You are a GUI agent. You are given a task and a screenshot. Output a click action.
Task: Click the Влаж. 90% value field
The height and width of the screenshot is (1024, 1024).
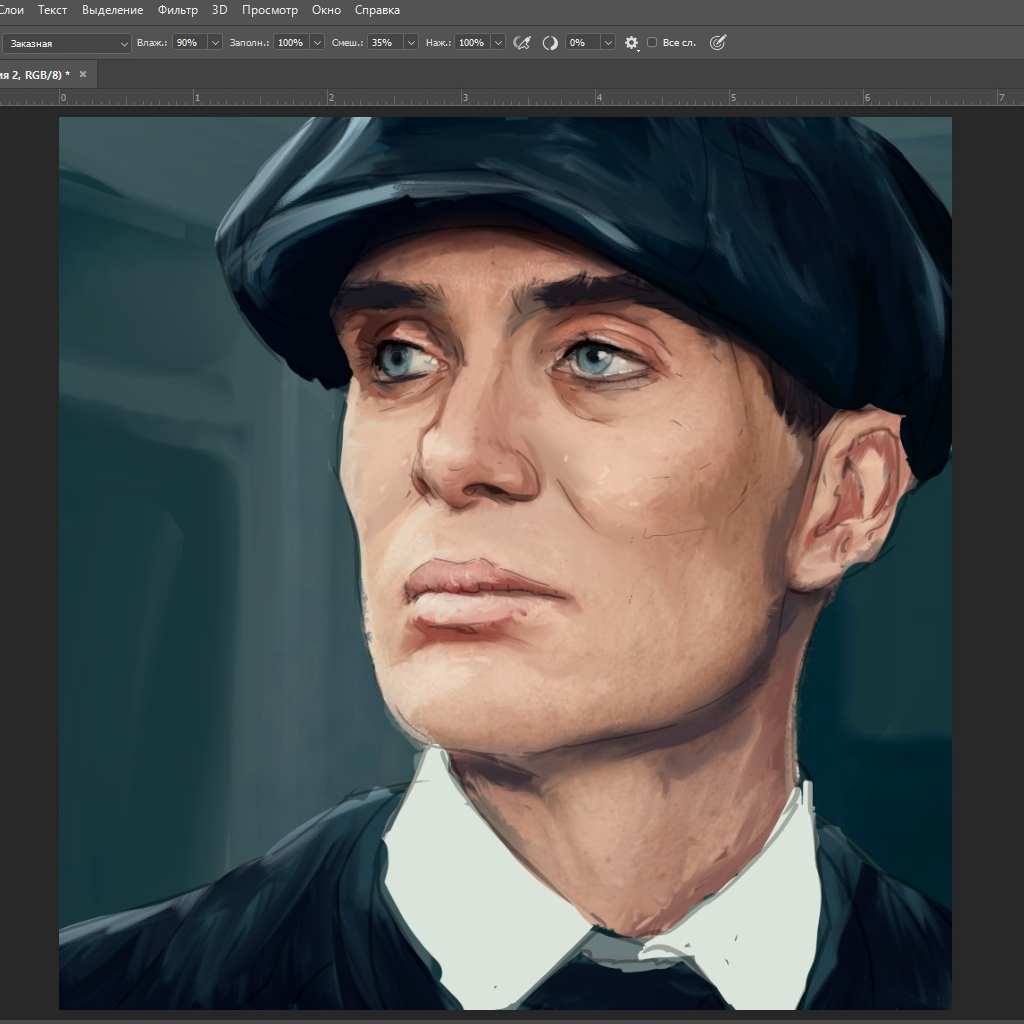[x=189, y=42]
